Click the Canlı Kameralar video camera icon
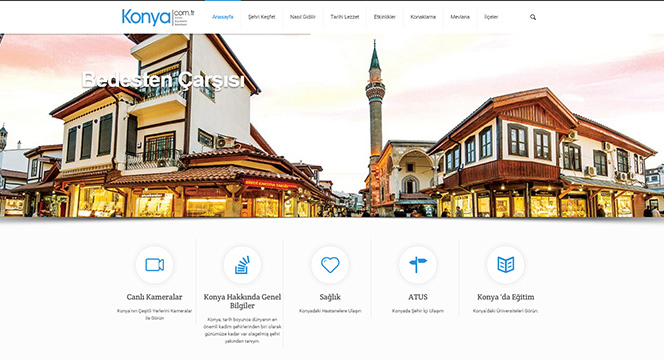The height and width of the screenshot is (360, 664). 155,265
